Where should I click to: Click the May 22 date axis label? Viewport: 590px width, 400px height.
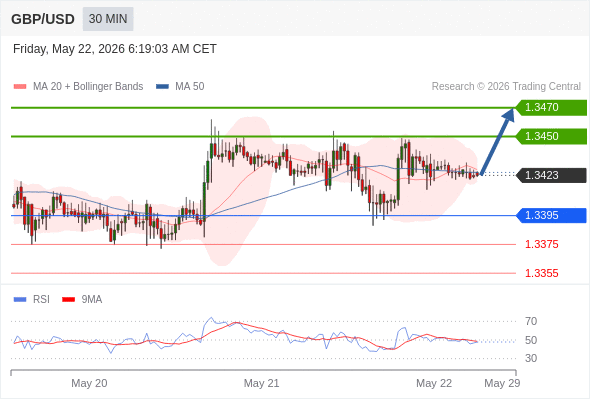click(x=434, y=383)
